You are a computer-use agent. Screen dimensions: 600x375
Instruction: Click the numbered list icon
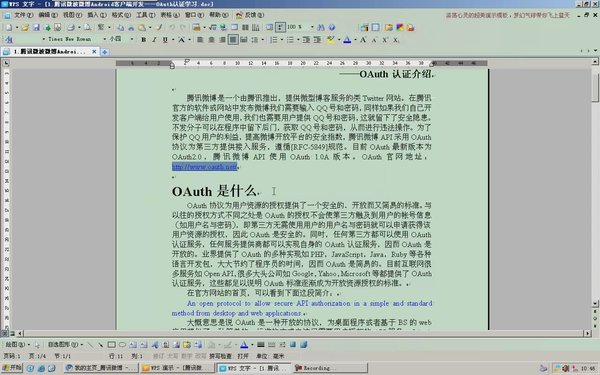[274, 39]
